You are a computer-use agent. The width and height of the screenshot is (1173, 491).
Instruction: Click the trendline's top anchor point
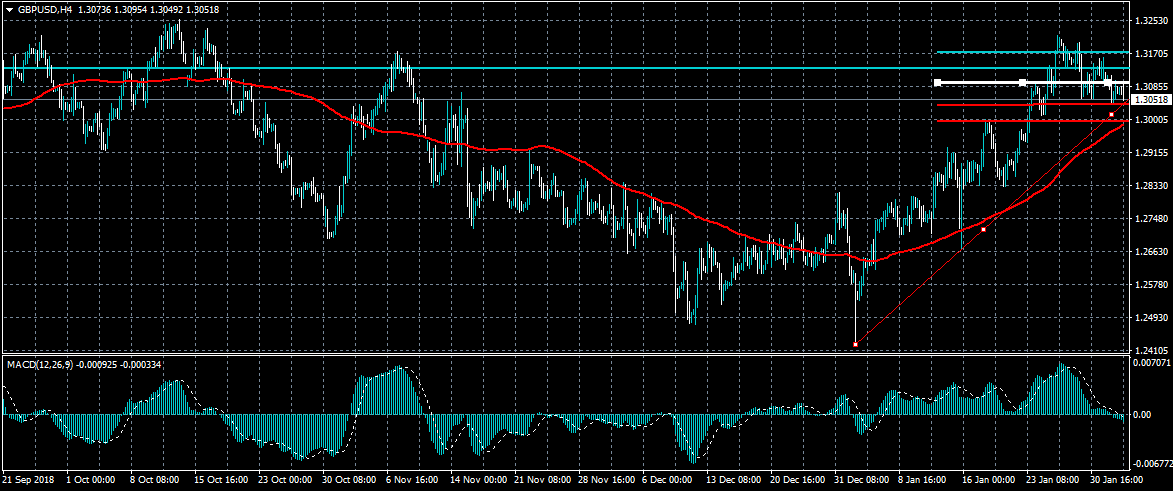[1112, 114]
